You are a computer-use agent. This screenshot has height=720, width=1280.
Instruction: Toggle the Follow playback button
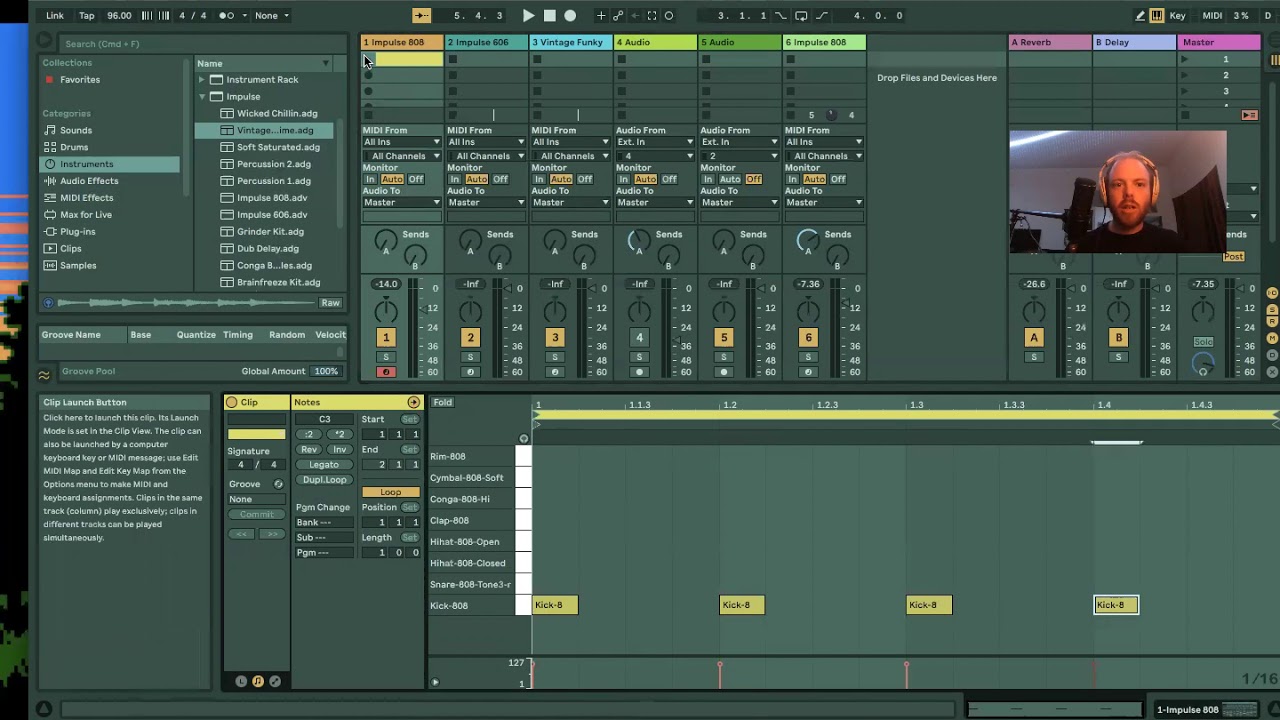click(x=421, y=15)
